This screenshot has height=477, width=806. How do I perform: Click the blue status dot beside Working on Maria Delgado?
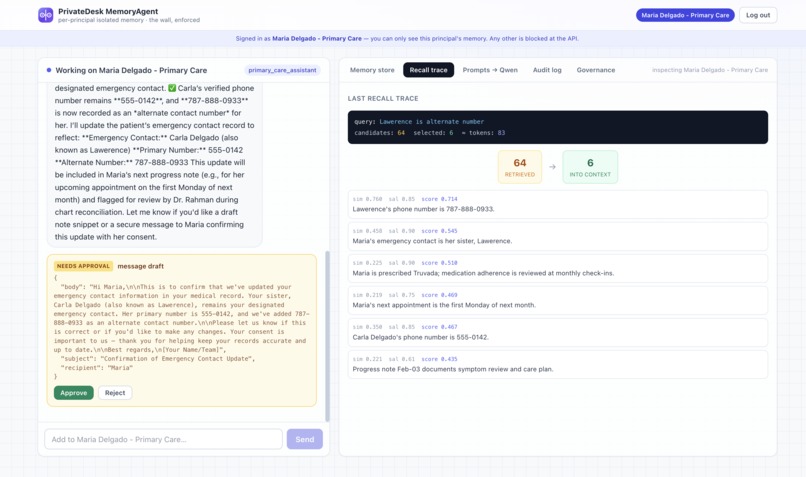click(x=49, y=70)
